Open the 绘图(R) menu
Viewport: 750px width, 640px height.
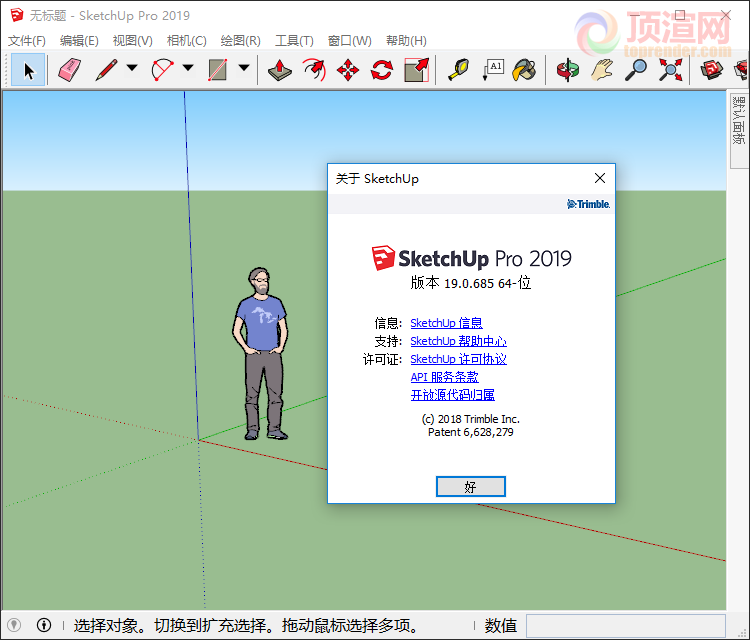click(x=241, y=41)
